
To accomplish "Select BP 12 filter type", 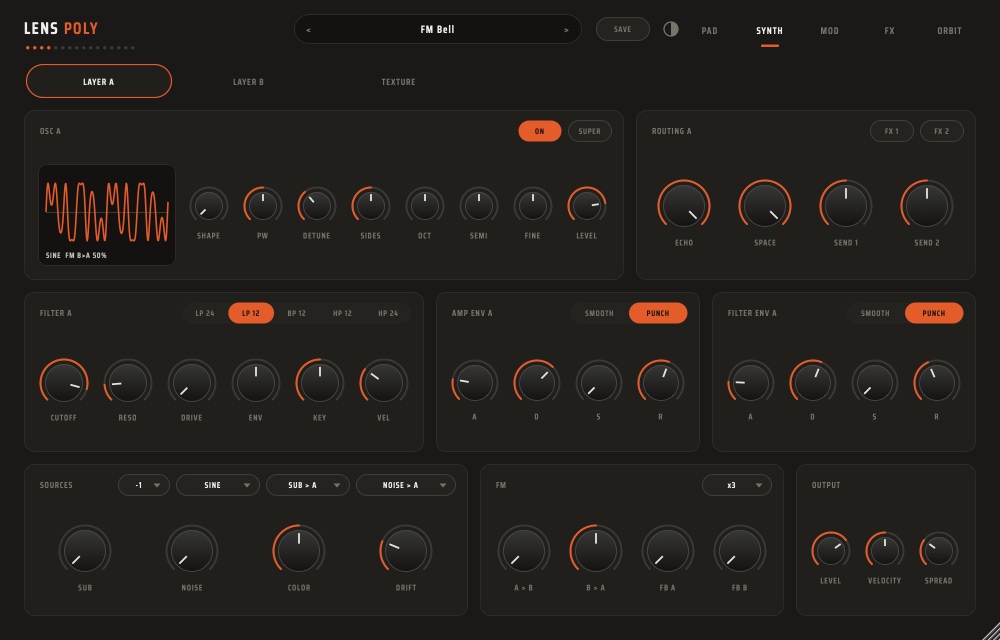I will point(297,313).
